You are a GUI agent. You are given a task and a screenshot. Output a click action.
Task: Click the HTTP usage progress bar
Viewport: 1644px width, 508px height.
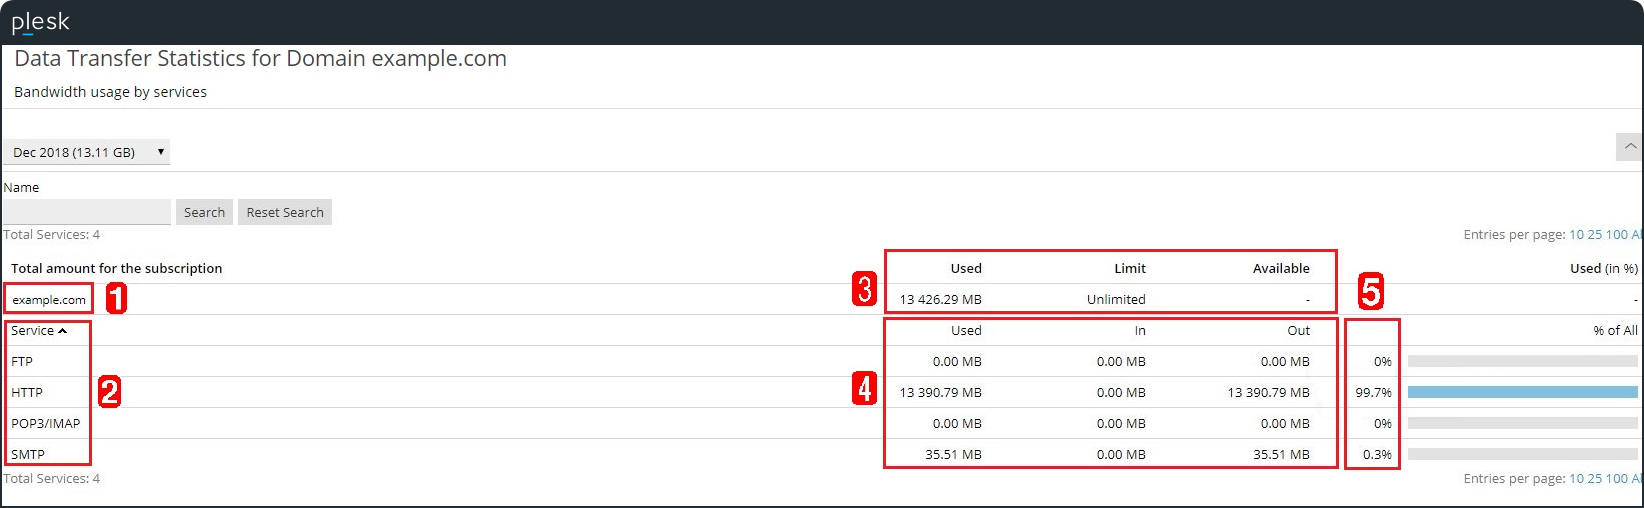(x=1522, y=392)
